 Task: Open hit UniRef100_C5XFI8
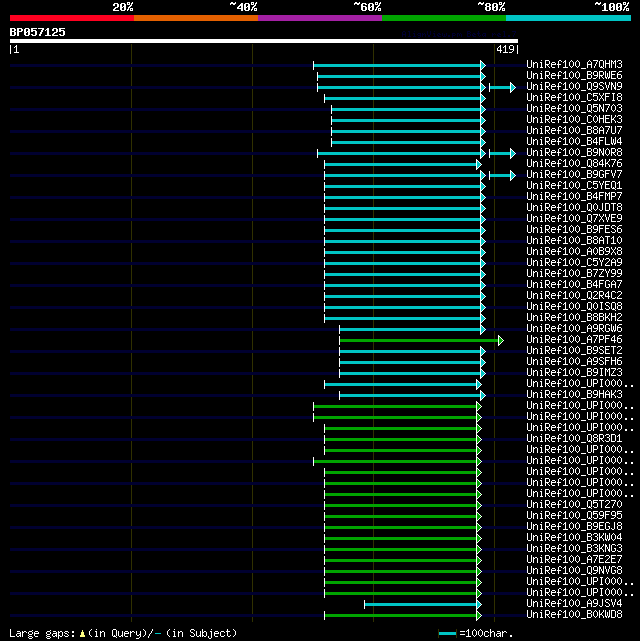coord(574,98)
